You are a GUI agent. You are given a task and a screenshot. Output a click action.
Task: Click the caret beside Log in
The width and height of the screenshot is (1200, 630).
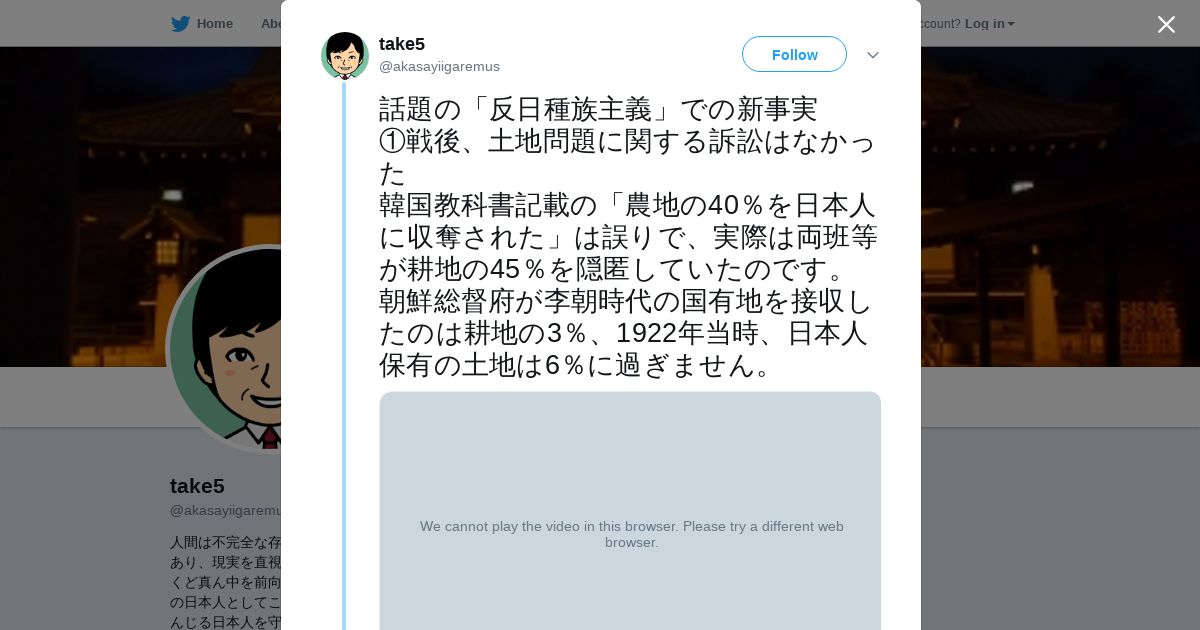click(x=1011, y=24)
